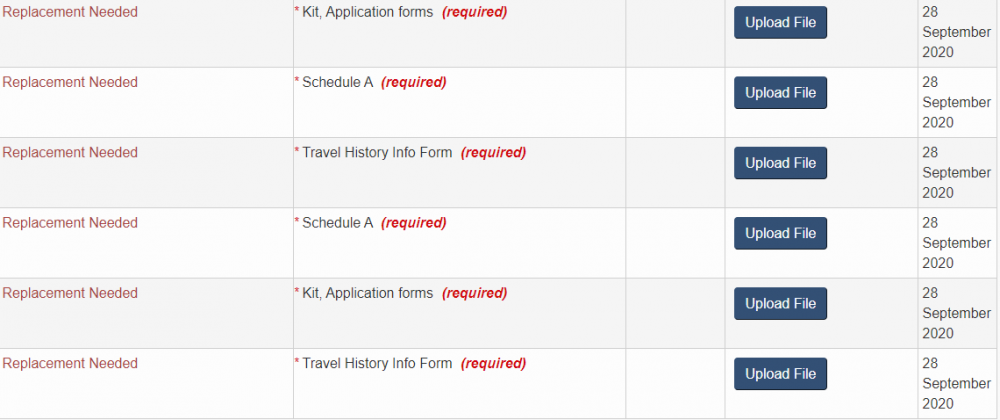Click second Travel History Info Form label
Viewport: 1000px width, 420px height.
point(377,364)
